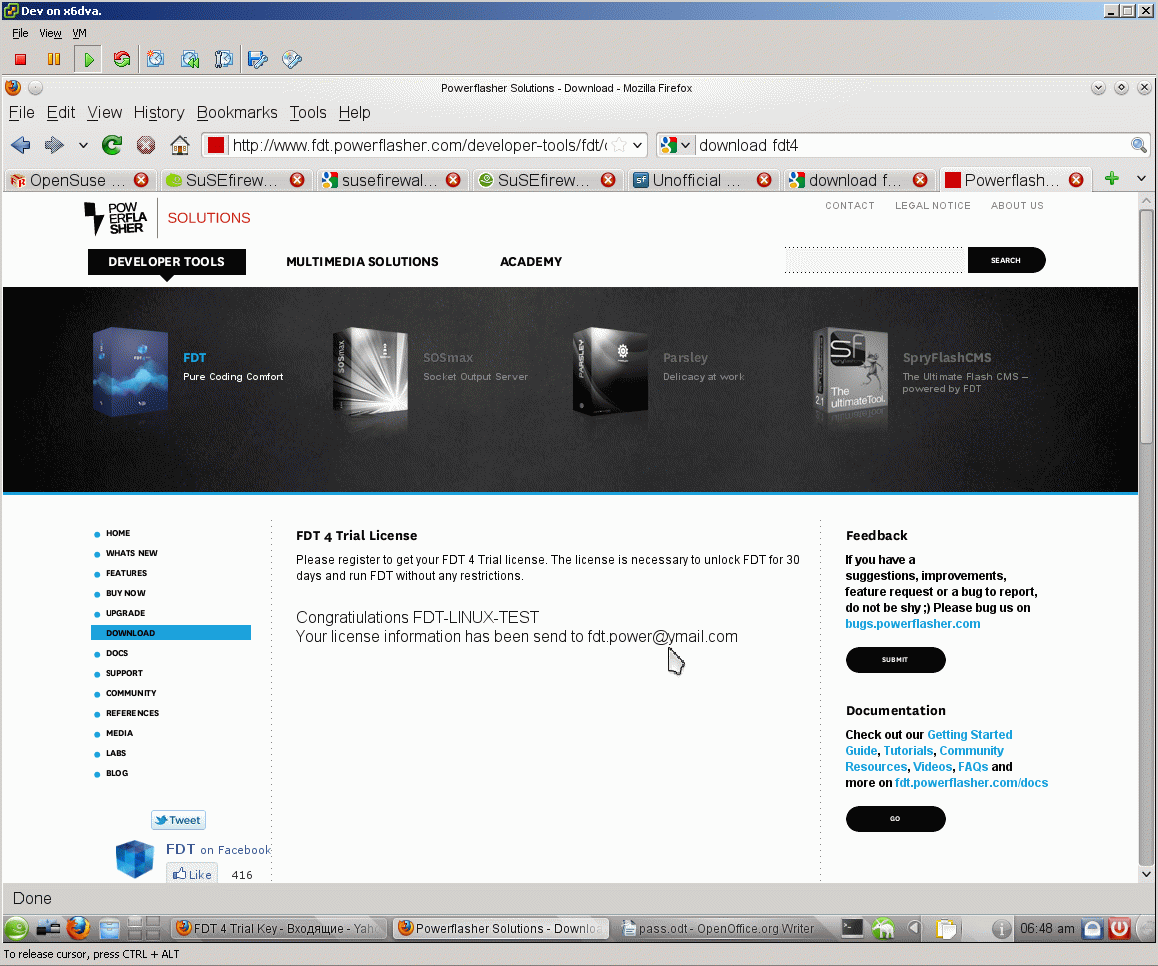This screenshot has height=966, width=1158.
Task: Click the highlighted DOWNLOAD sidebar item
Action: pos(171,633)
